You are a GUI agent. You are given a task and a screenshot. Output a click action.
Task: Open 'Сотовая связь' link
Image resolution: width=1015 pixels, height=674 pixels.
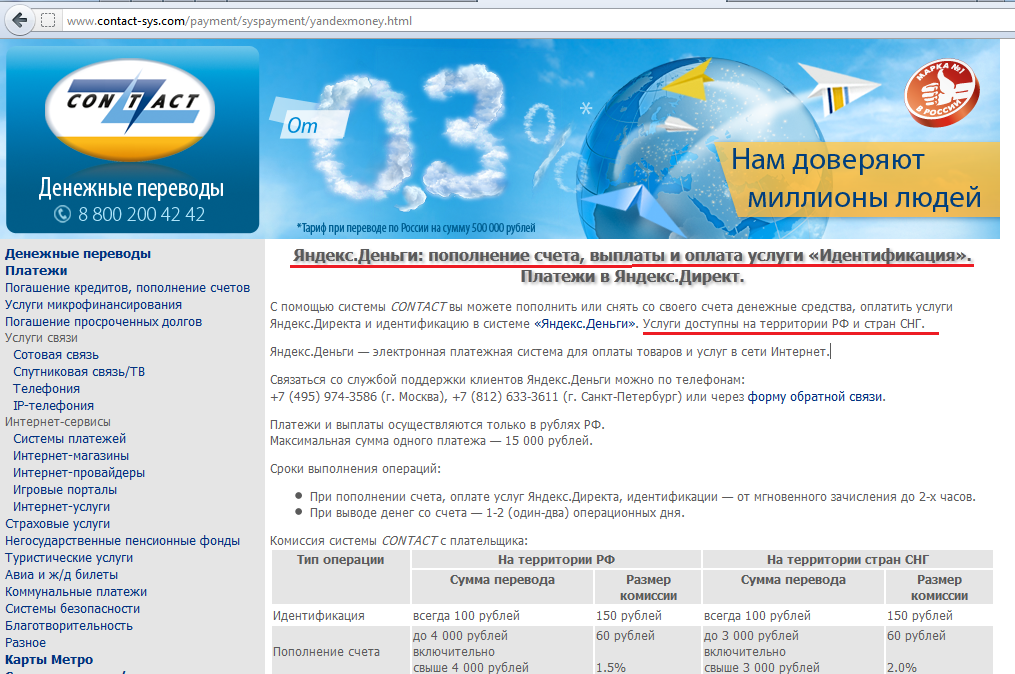pyautogui.click(x=56, y=355)
